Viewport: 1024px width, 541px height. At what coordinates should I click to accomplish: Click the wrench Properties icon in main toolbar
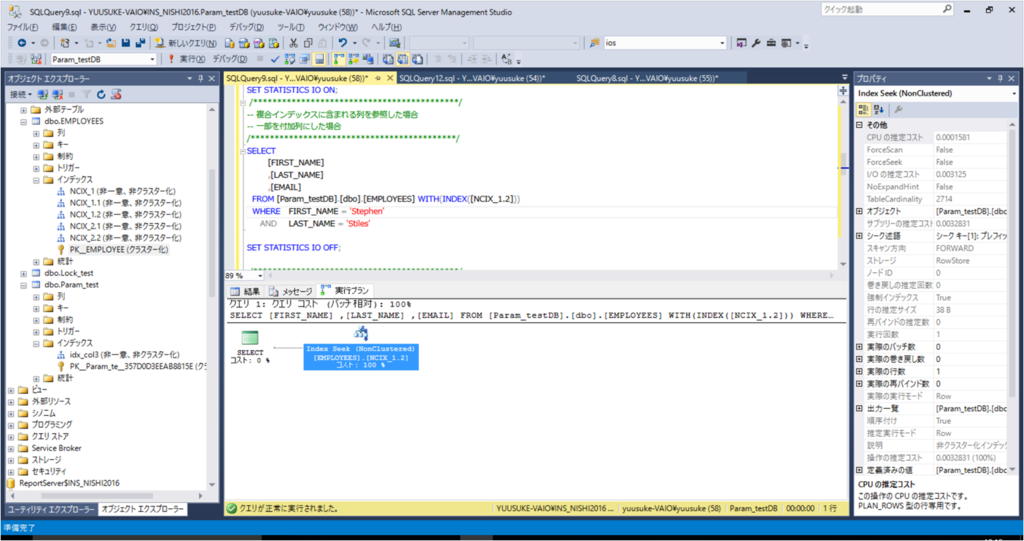756,42
